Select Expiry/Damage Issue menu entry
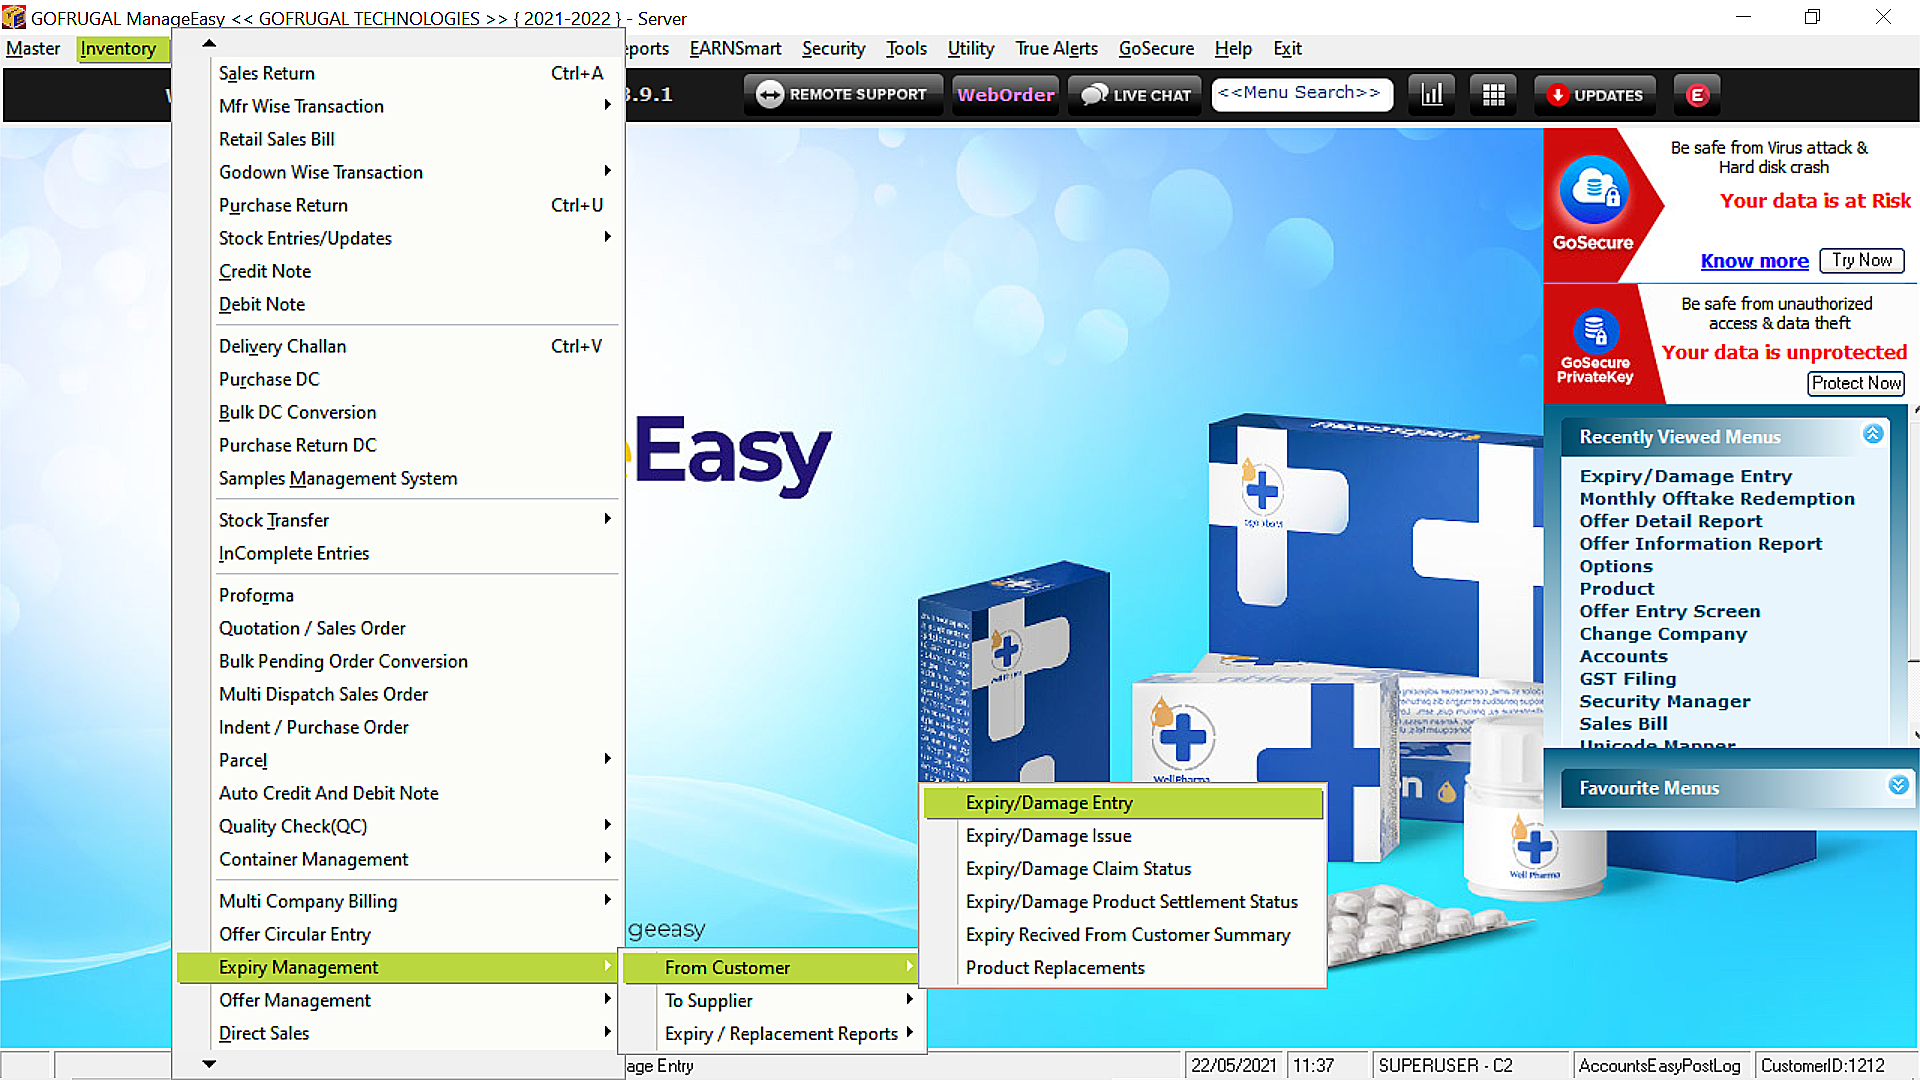The width and height of the screenshot is (1920, 1080). (x=1048, y=836)
